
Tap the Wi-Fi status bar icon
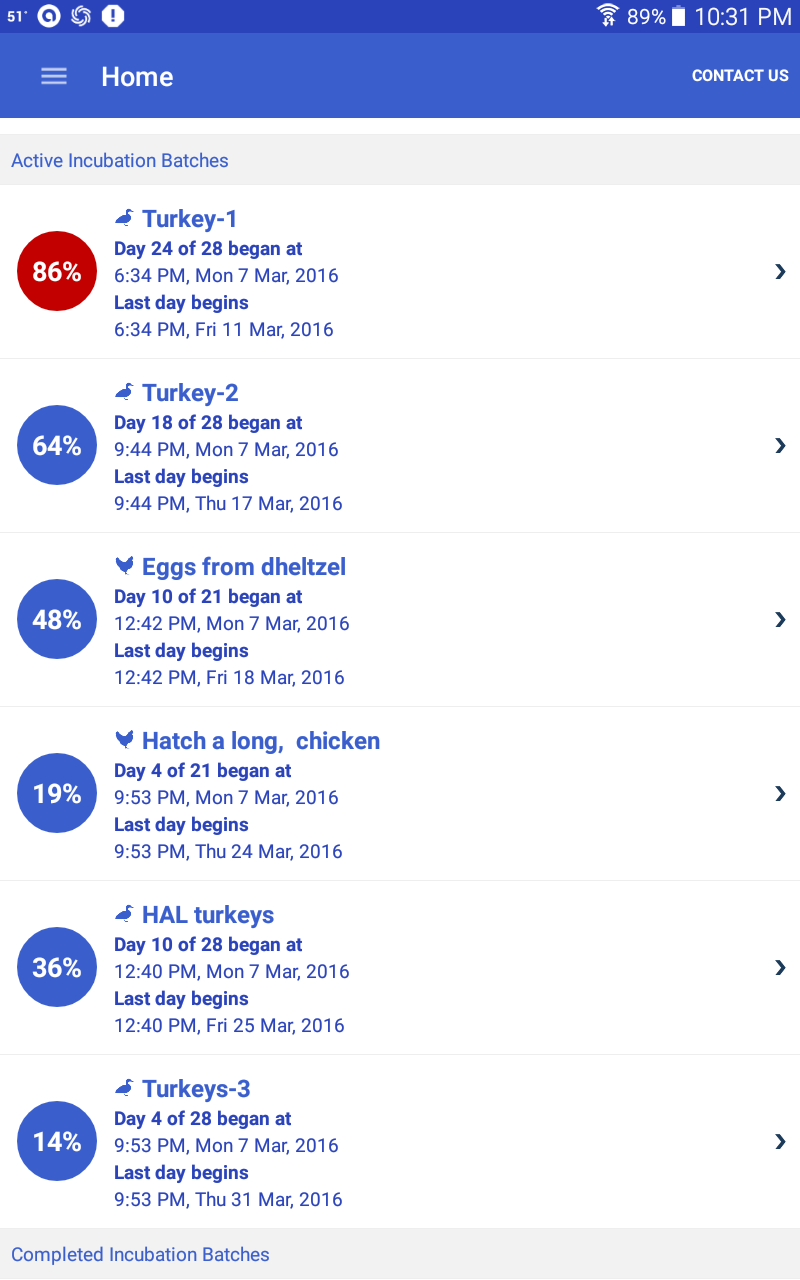point(607,16)
